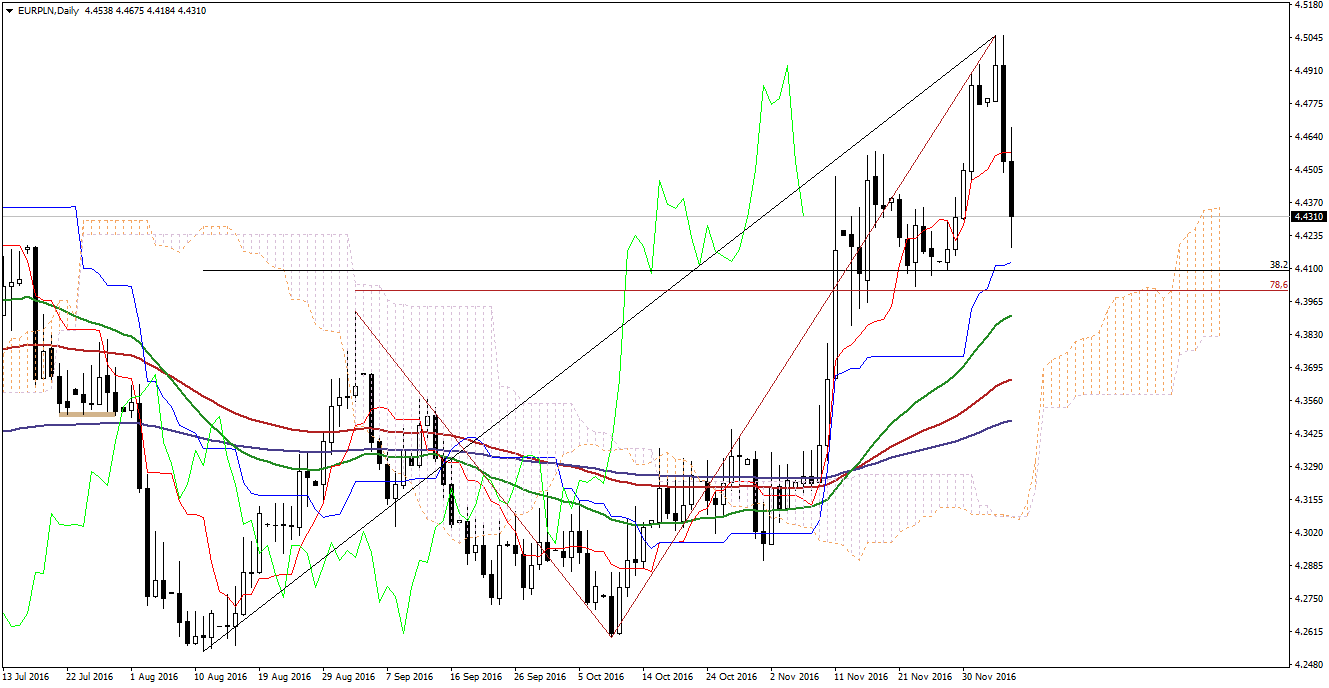The width and height of the screenshot is (1329, 688).
Task: Click the 30 Nov 2016 date label
Action: click(987, 677)
